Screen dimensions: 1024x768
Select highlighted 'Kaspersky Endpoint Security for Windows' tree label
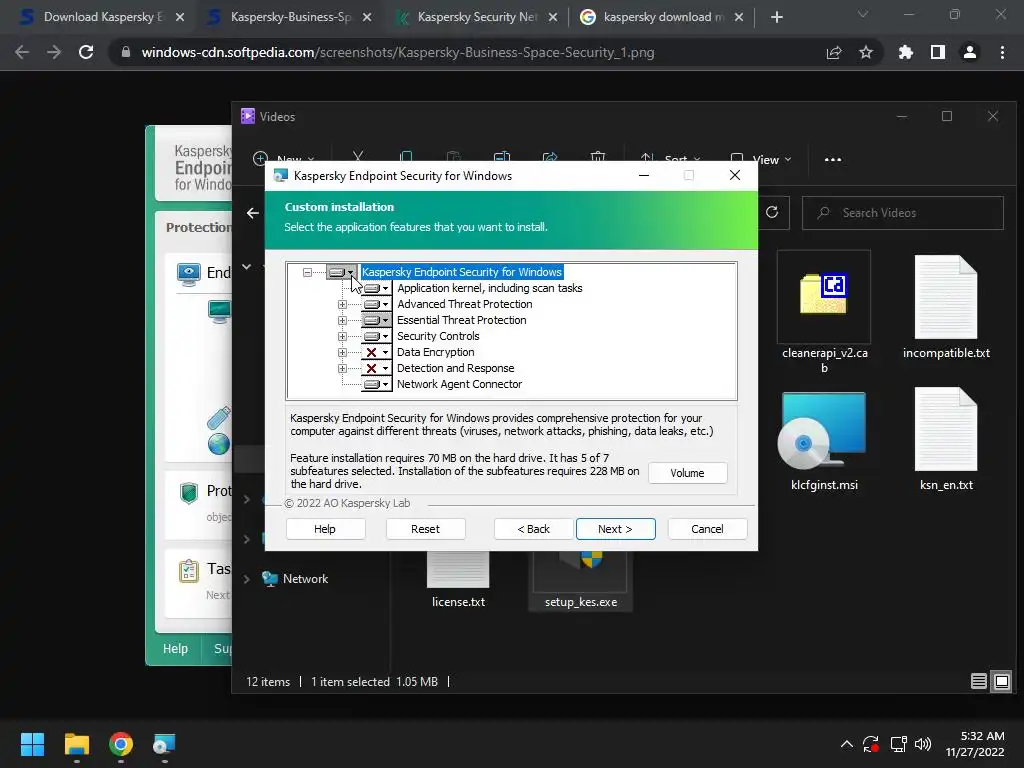[461, 272]
